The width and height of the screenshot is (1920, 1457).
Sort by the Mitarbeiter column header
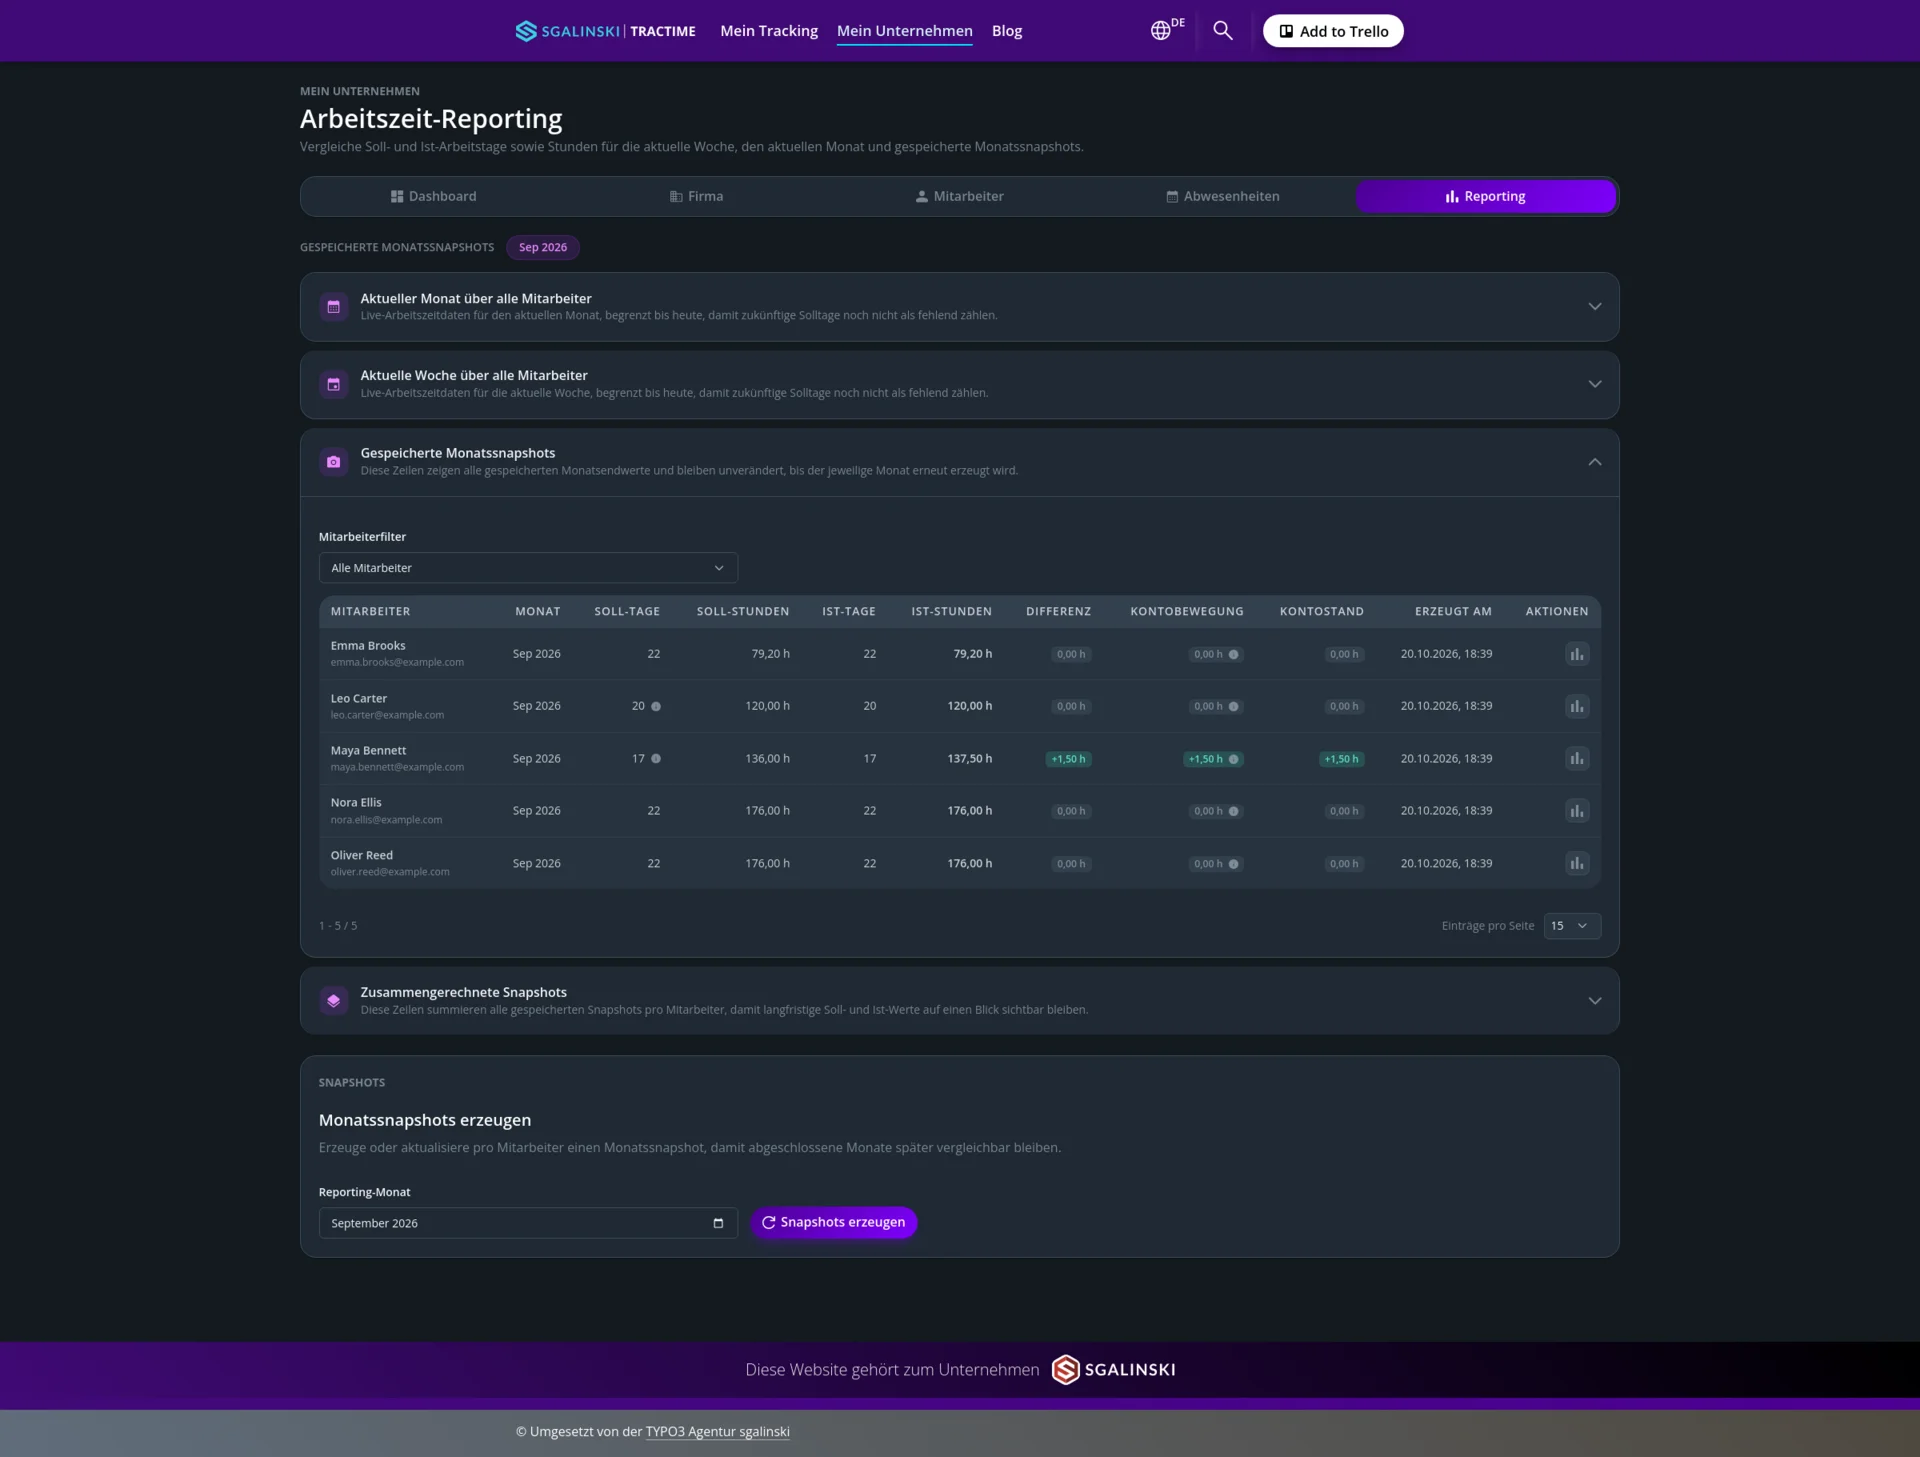[x=370, y=611]
